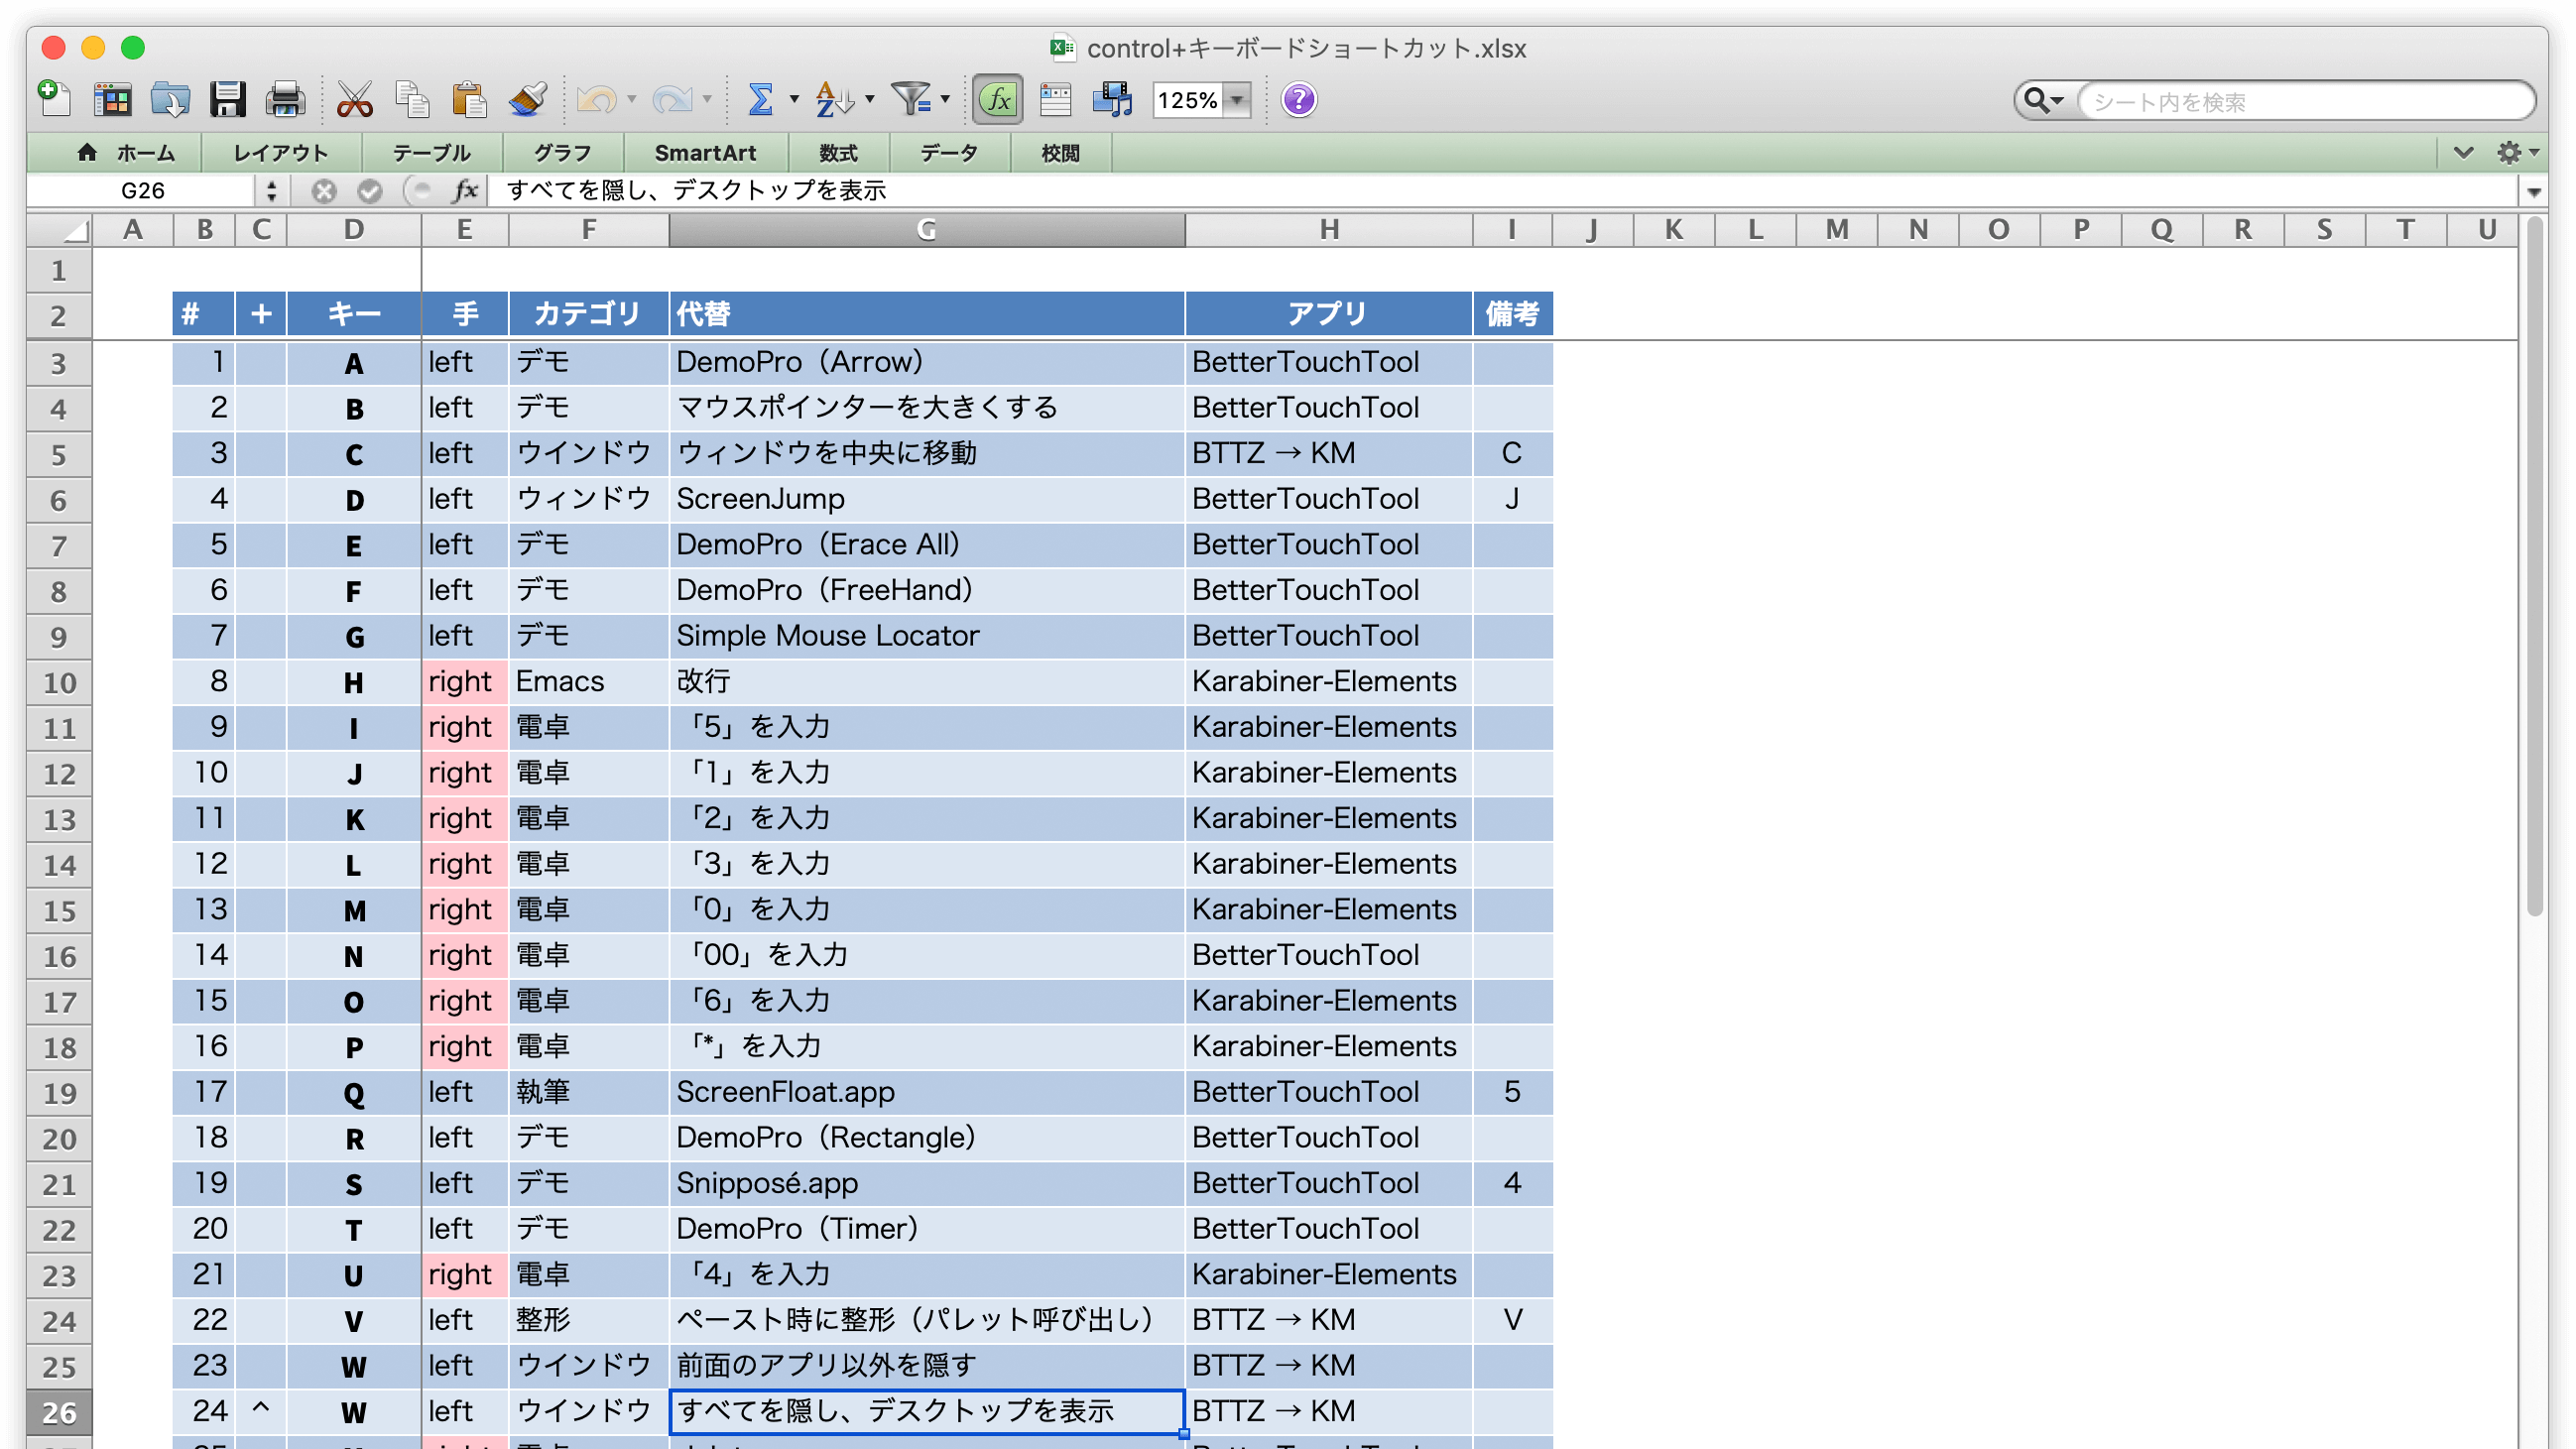The width and height of the screenshot is (2576, 1449).
Task: Select the DemoPro (Timer) cell
Action: click(x=927, y=1229)
